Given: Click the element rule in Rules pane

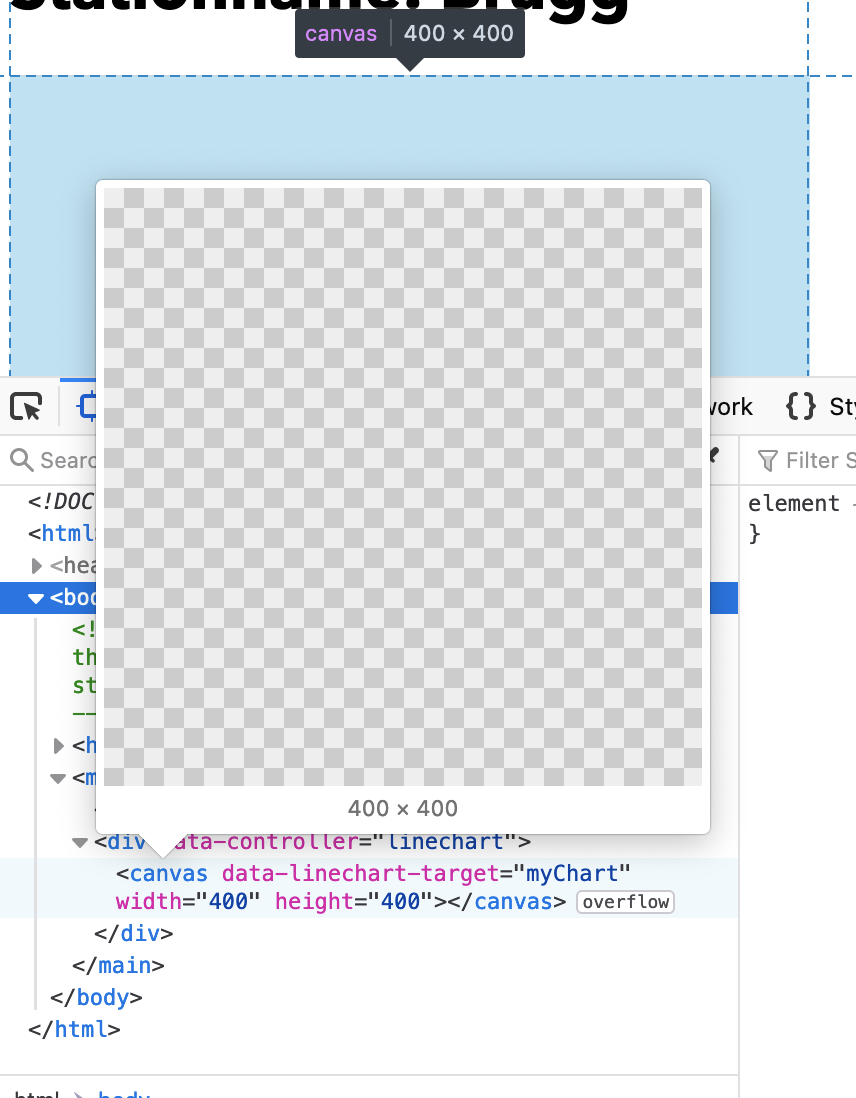Looking at the screenshot, I should click(794, 503).
